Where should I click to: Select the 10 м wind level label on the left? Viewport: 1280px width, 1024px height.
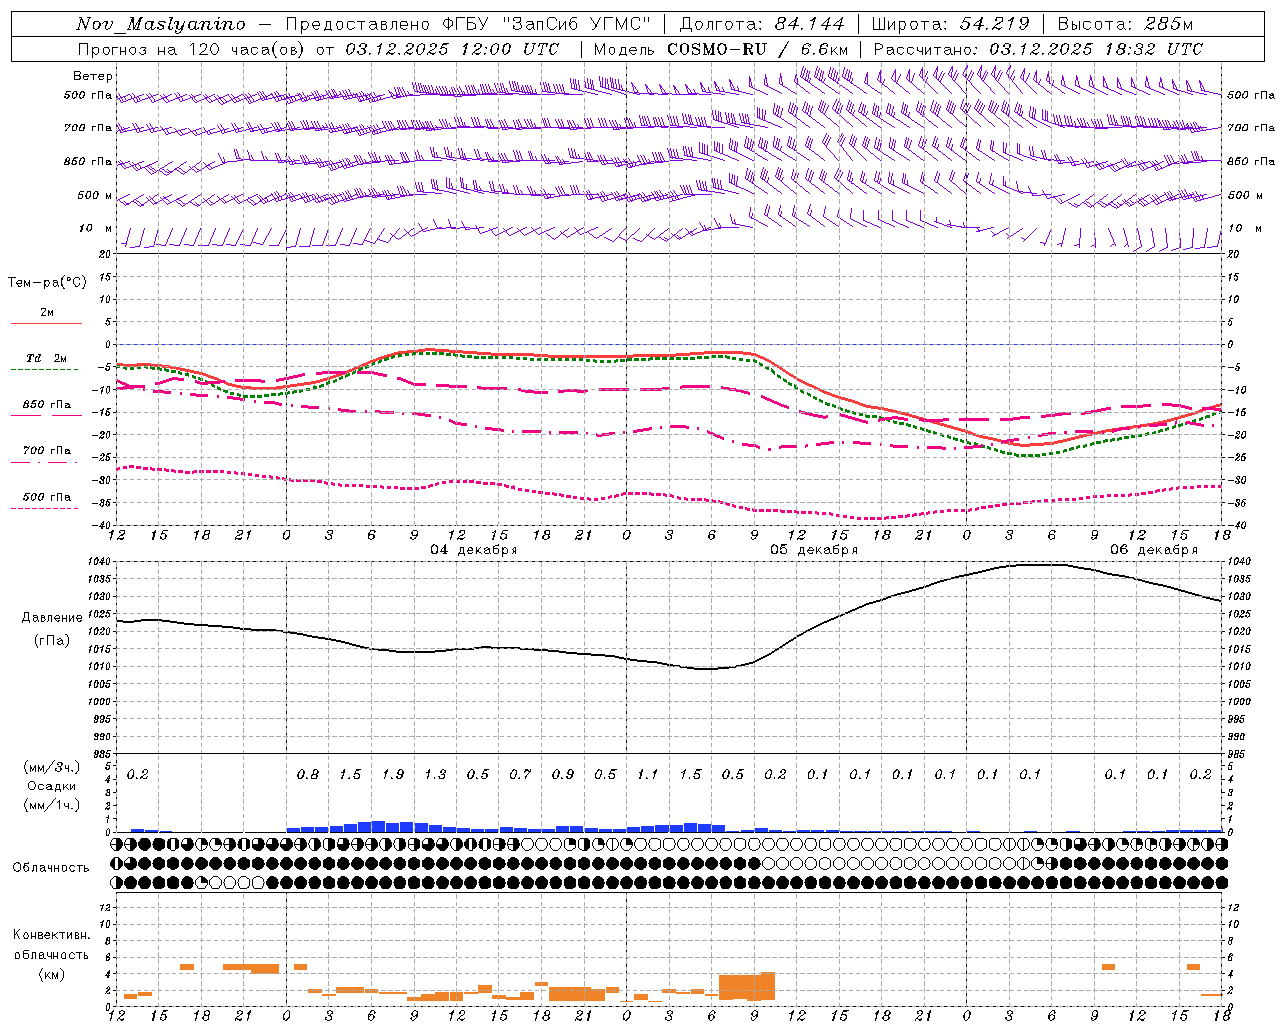tap(96, 228)
